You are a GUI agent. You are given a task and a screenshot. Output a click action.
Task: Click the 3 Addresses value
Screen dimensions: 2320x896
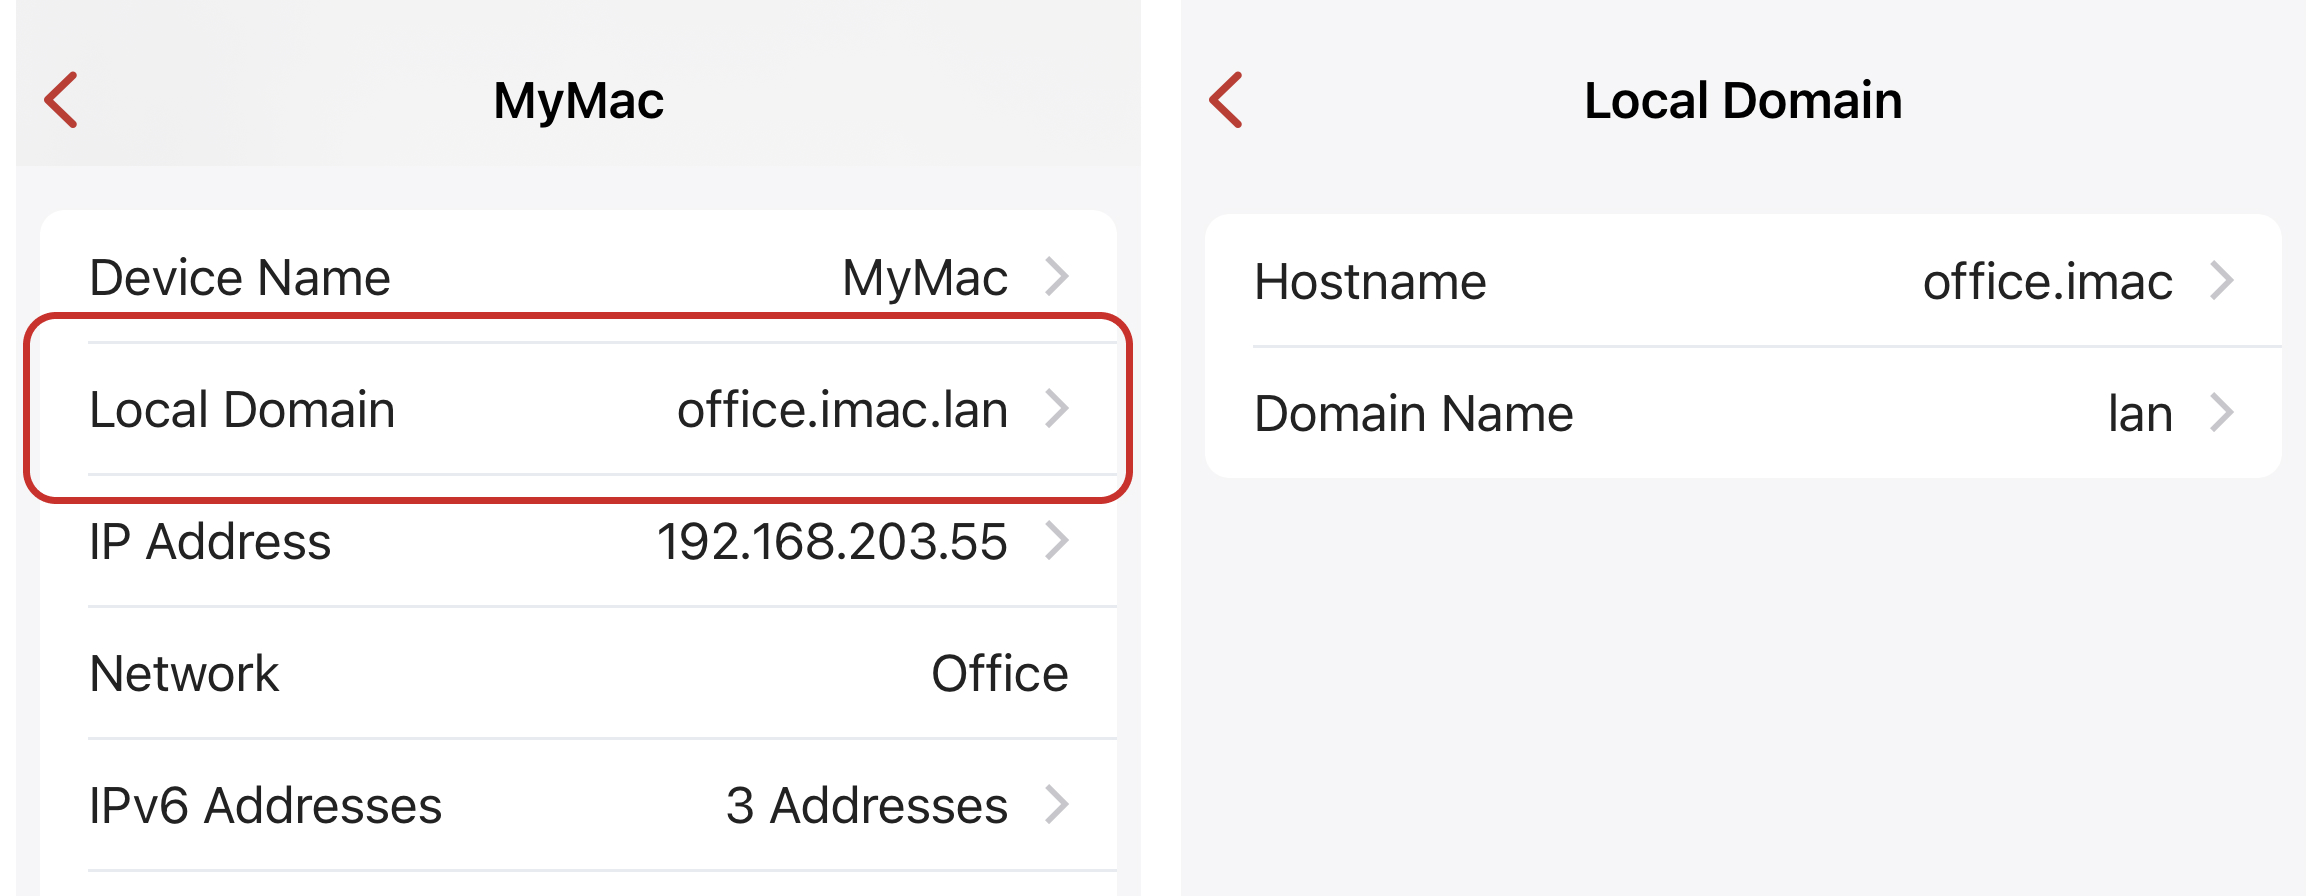[x=867, y=806]
